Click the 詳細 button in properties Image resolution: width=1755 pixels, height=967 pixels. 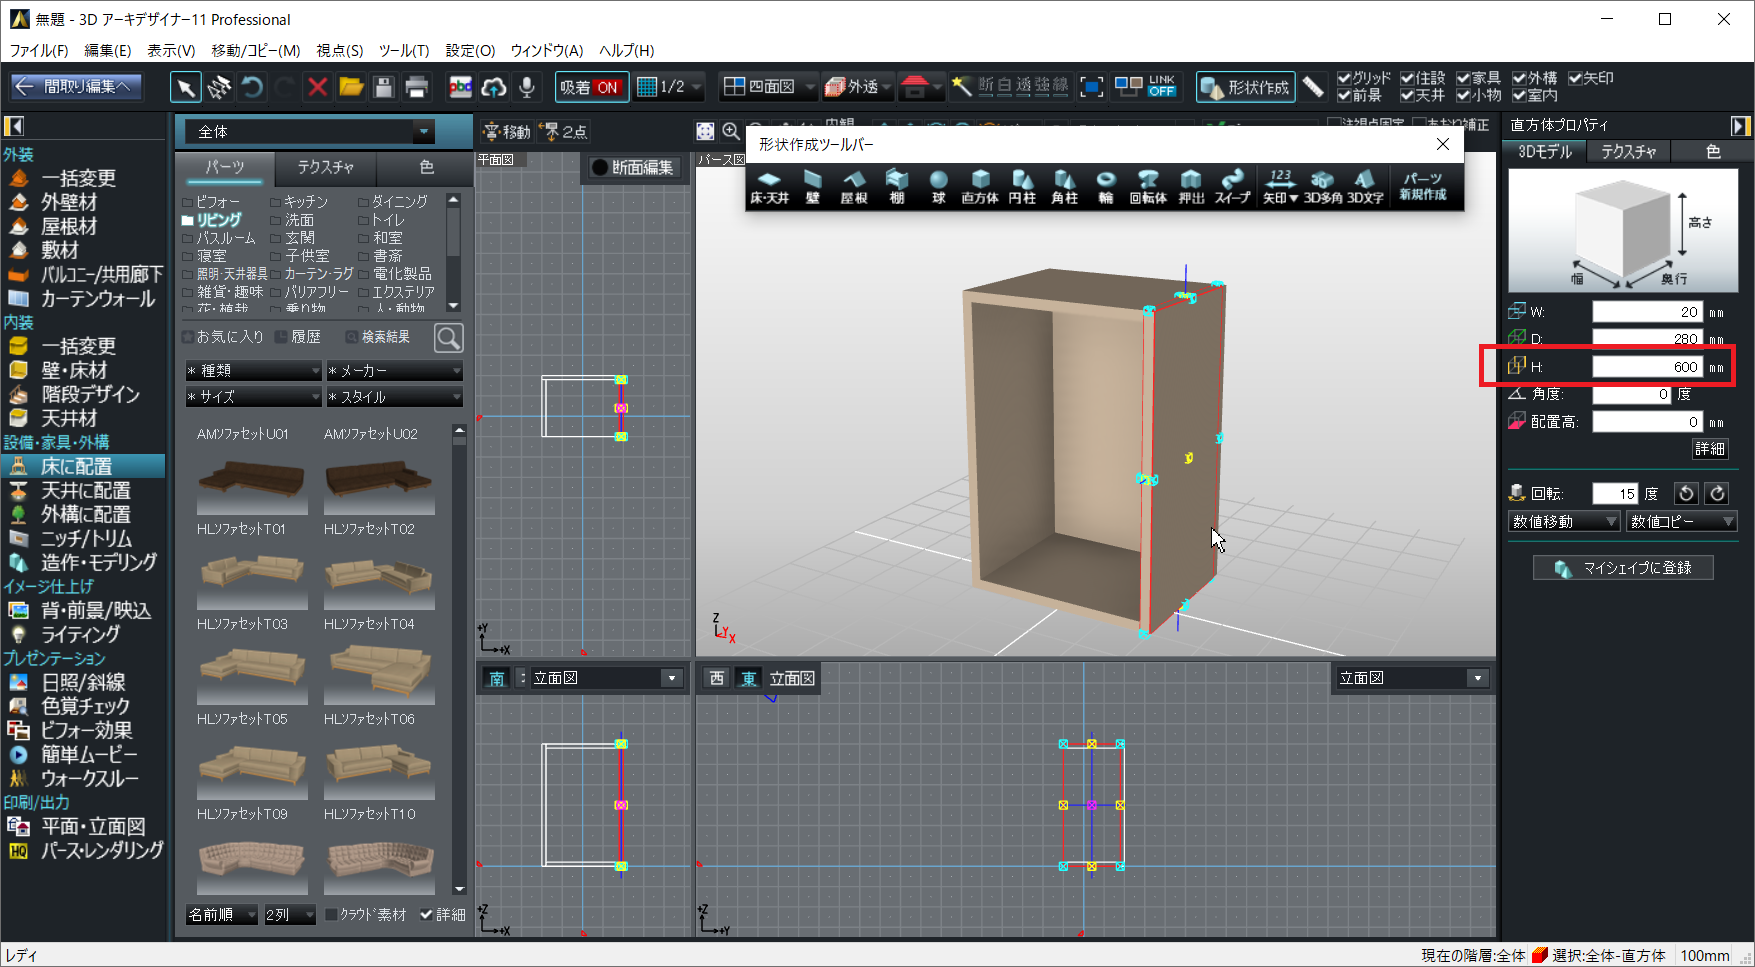tap(1710, 449)
